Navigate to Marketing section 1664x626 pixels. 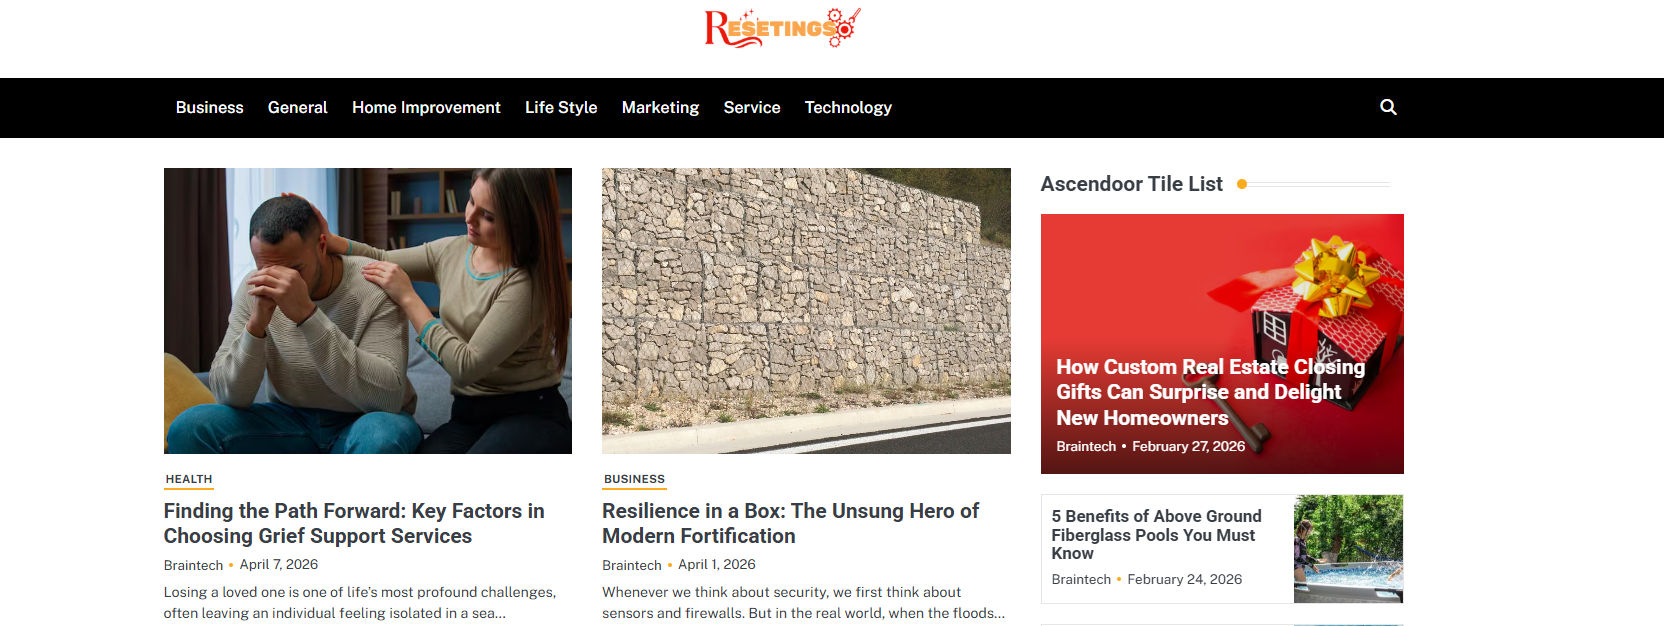[x=660, y=107]
